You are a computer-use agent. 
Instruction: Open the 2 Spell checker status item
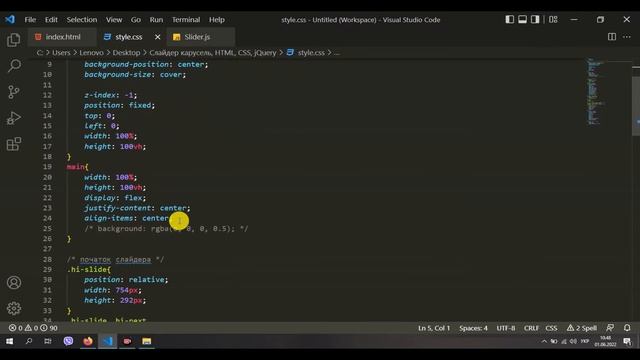click(x=582, y=328)
